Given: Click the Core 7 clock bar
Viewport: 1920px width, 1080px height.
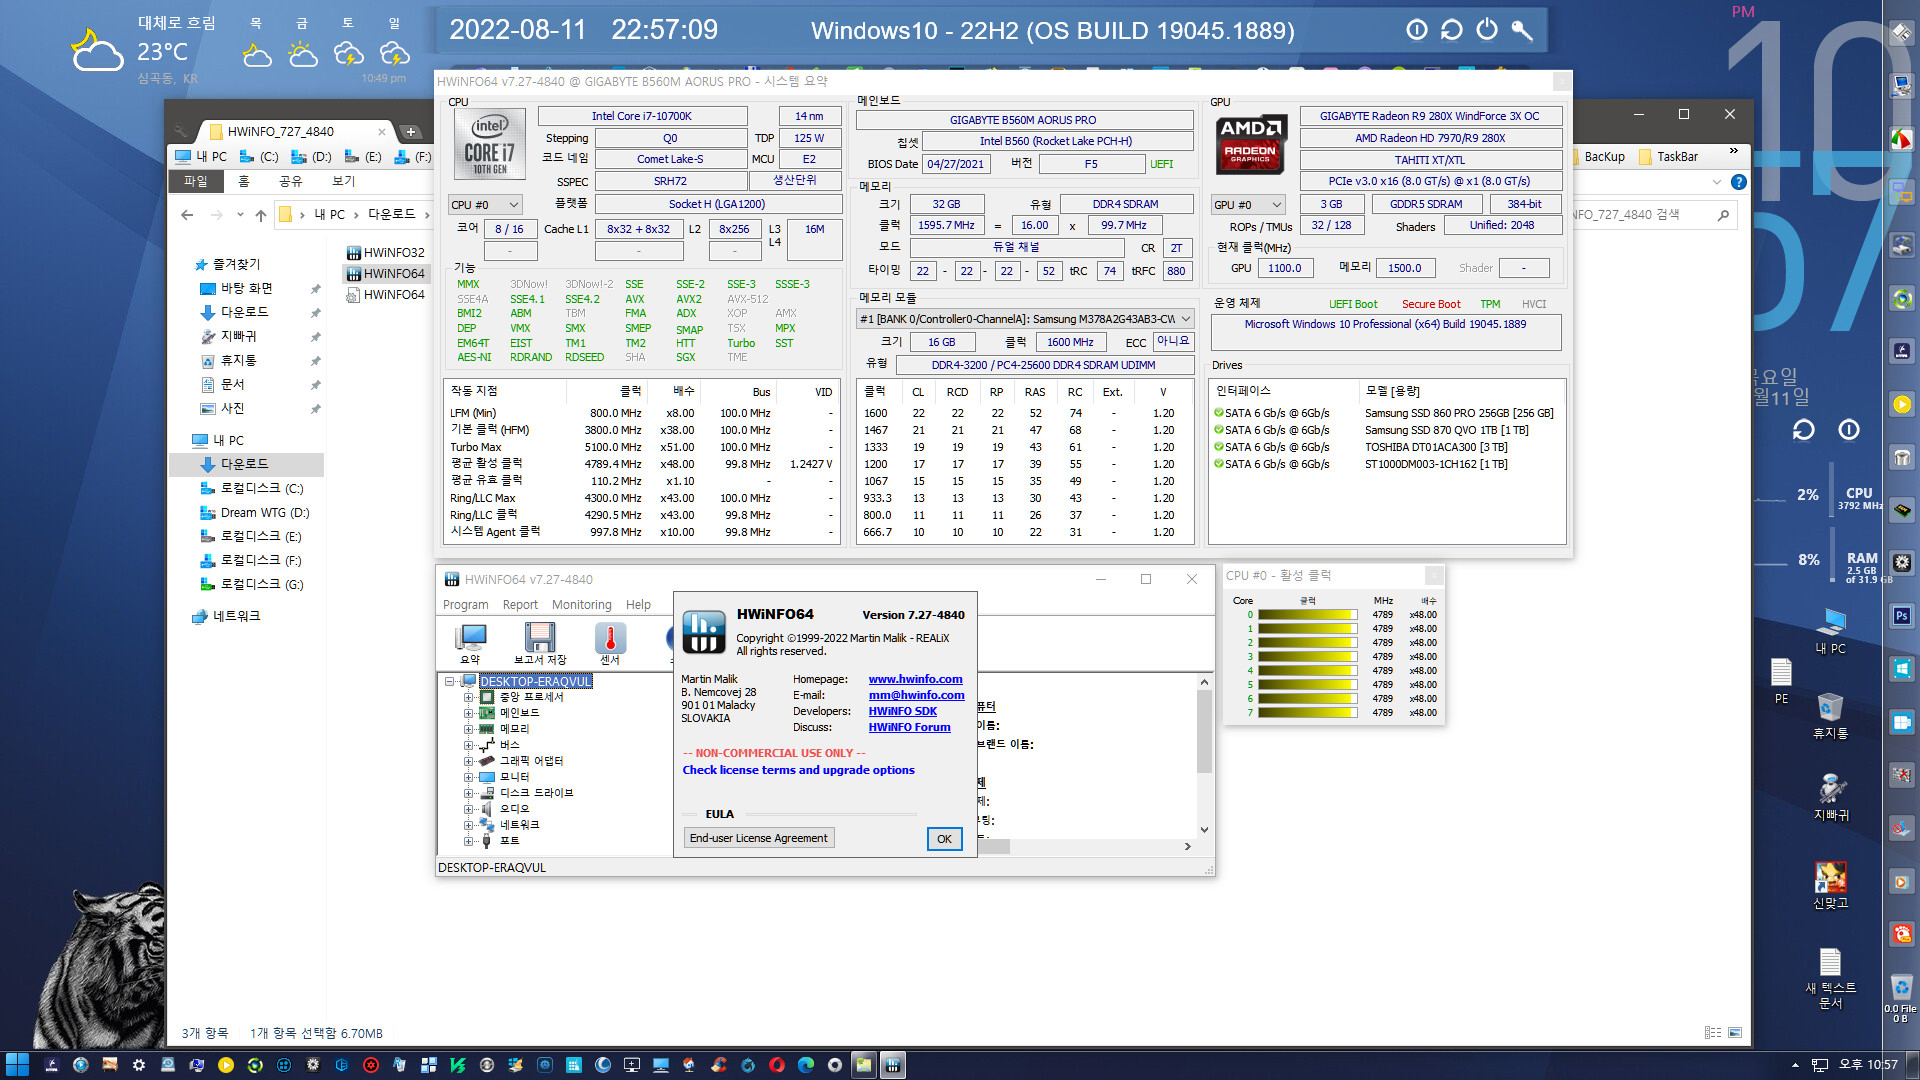Looking at the screenshot, I should click(1307, 713).
